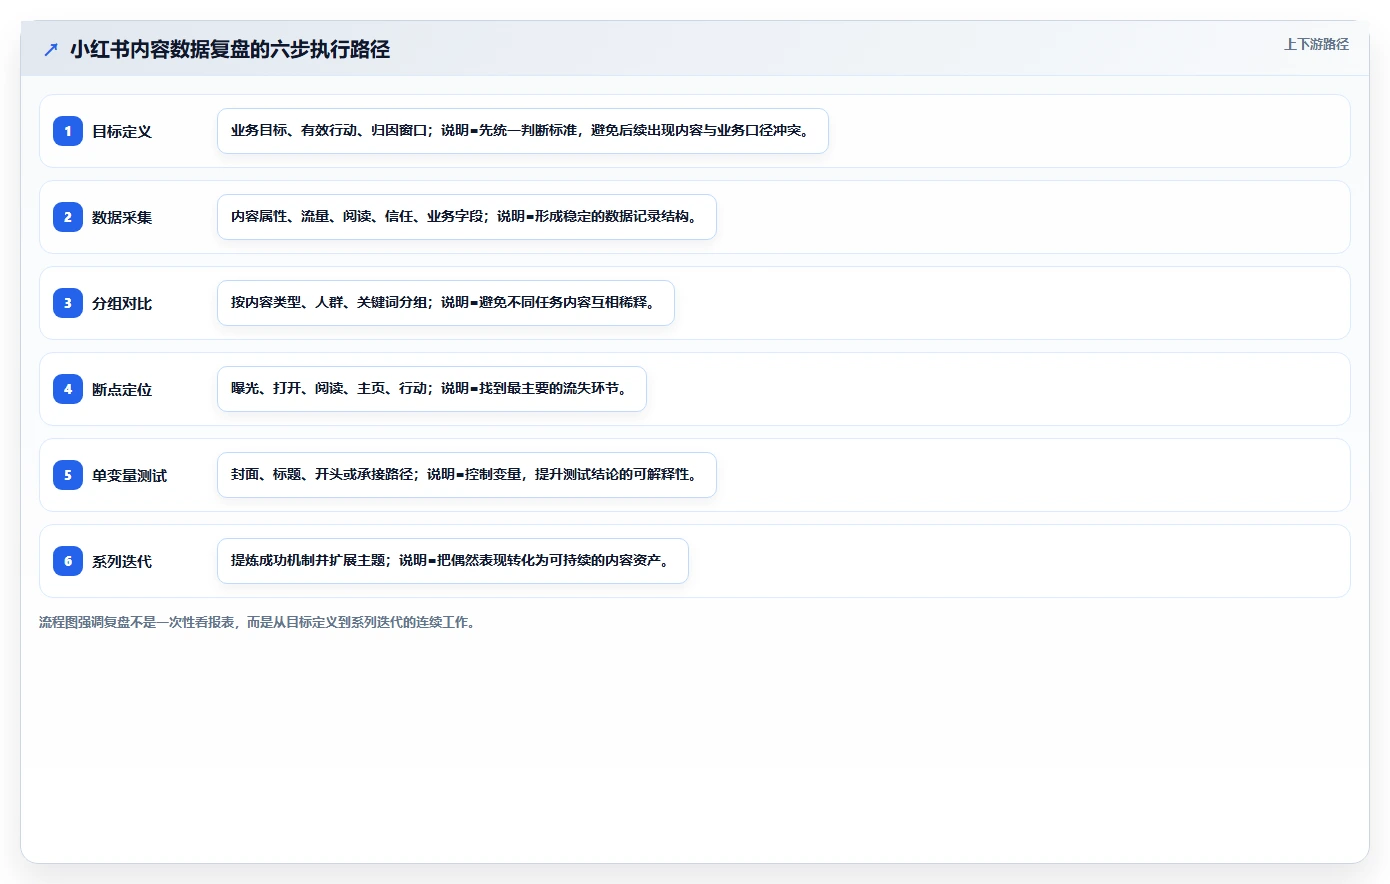
Task: Click the description box starting 内容属性、流量
Action: (x=467, y=217)
